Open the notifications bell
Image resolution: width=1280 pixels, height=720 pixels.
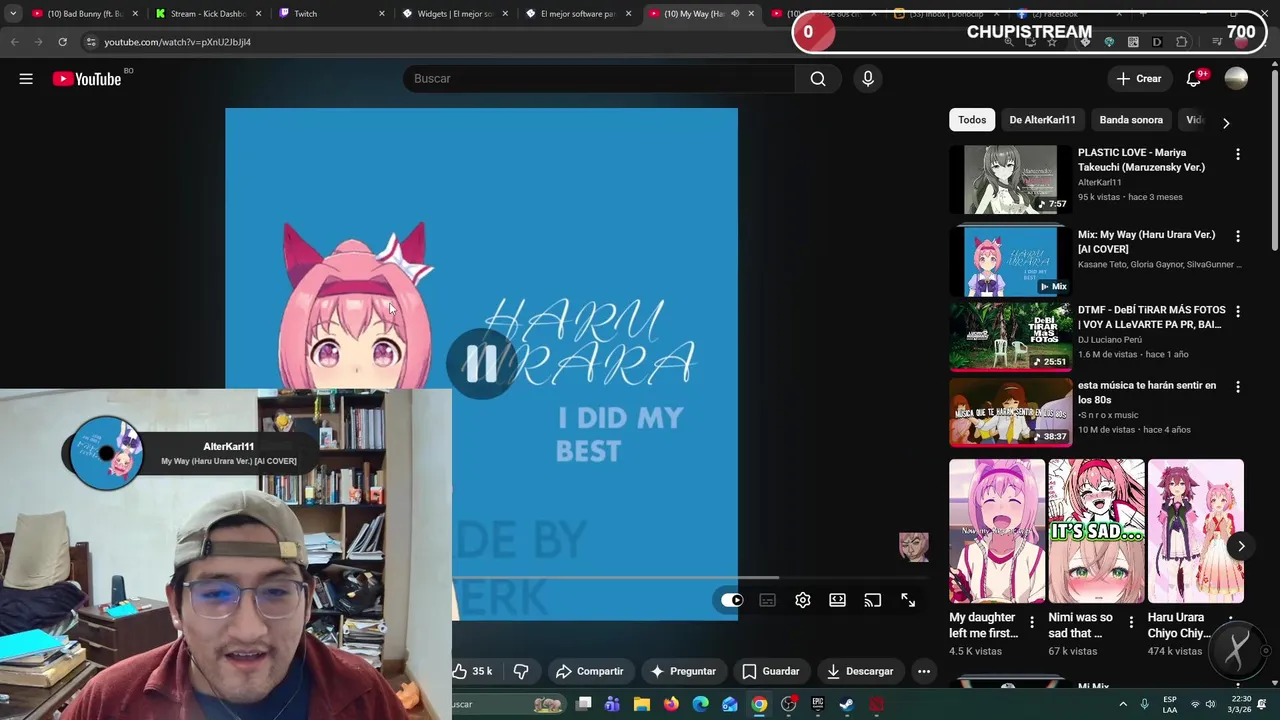pos(1194,79)
